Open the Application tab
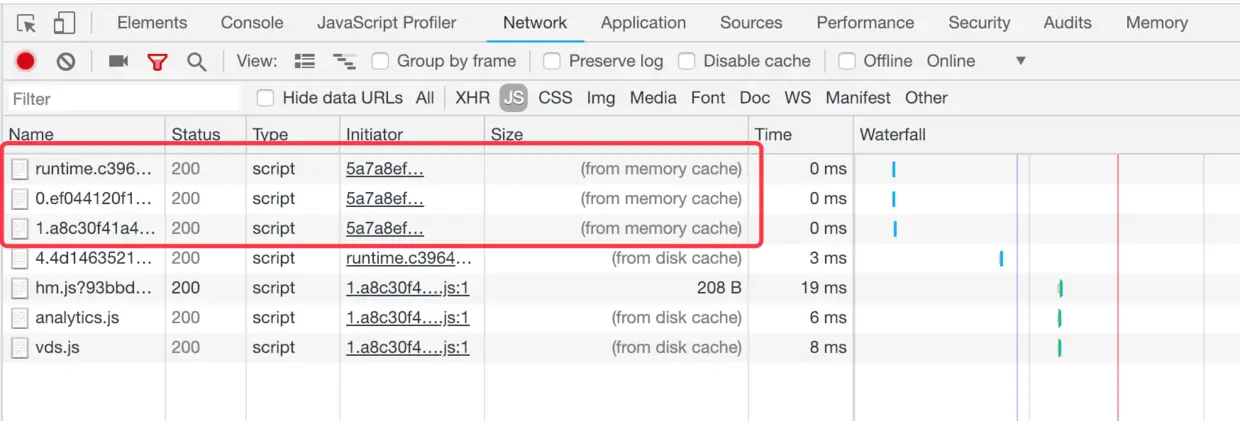 pos(643,23)
